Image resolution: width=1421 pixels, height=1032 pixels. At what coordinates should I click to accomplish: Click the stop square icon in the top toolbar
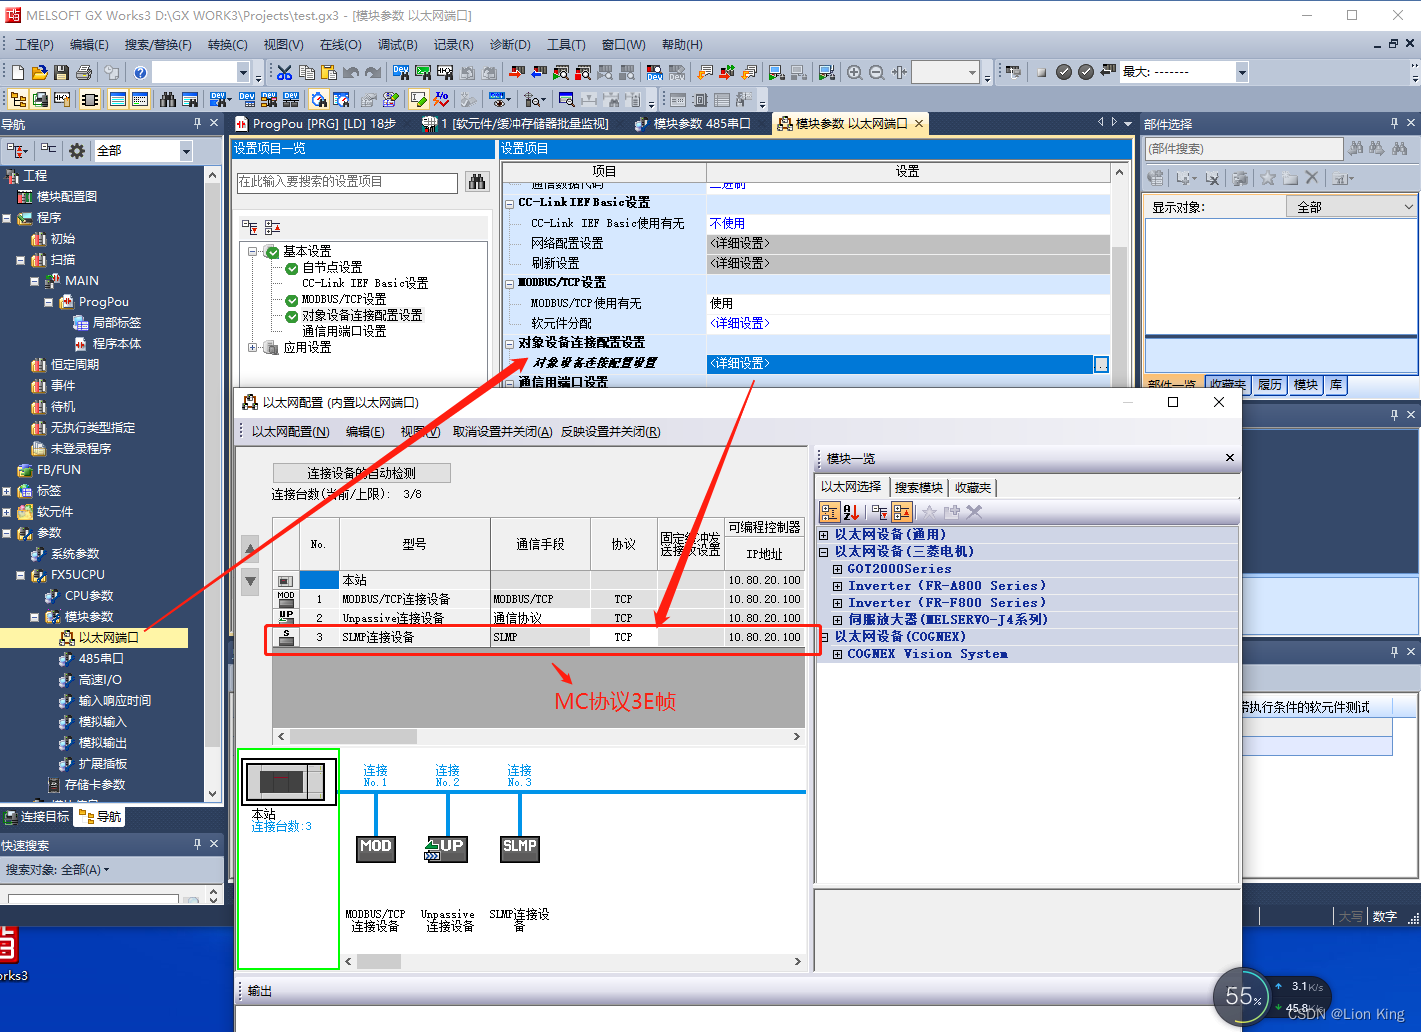coord(1041,72)
